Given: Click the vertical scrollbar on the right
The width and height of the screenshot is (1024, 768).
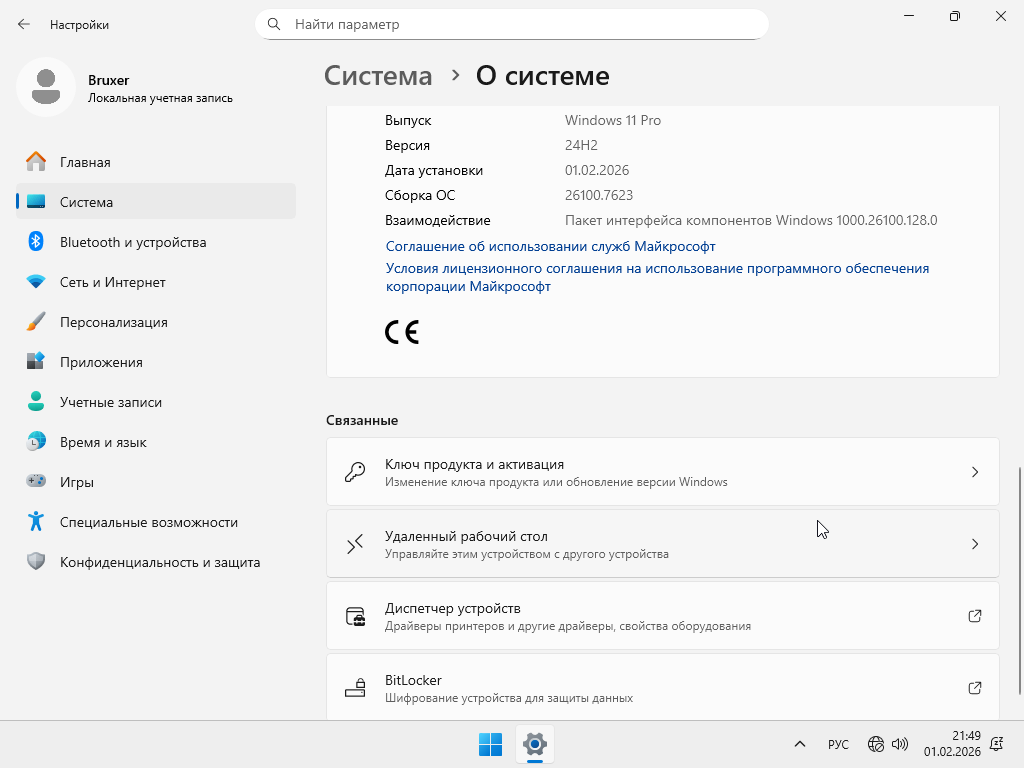Looking at the screenshot, I should (x=1019, y=580).
